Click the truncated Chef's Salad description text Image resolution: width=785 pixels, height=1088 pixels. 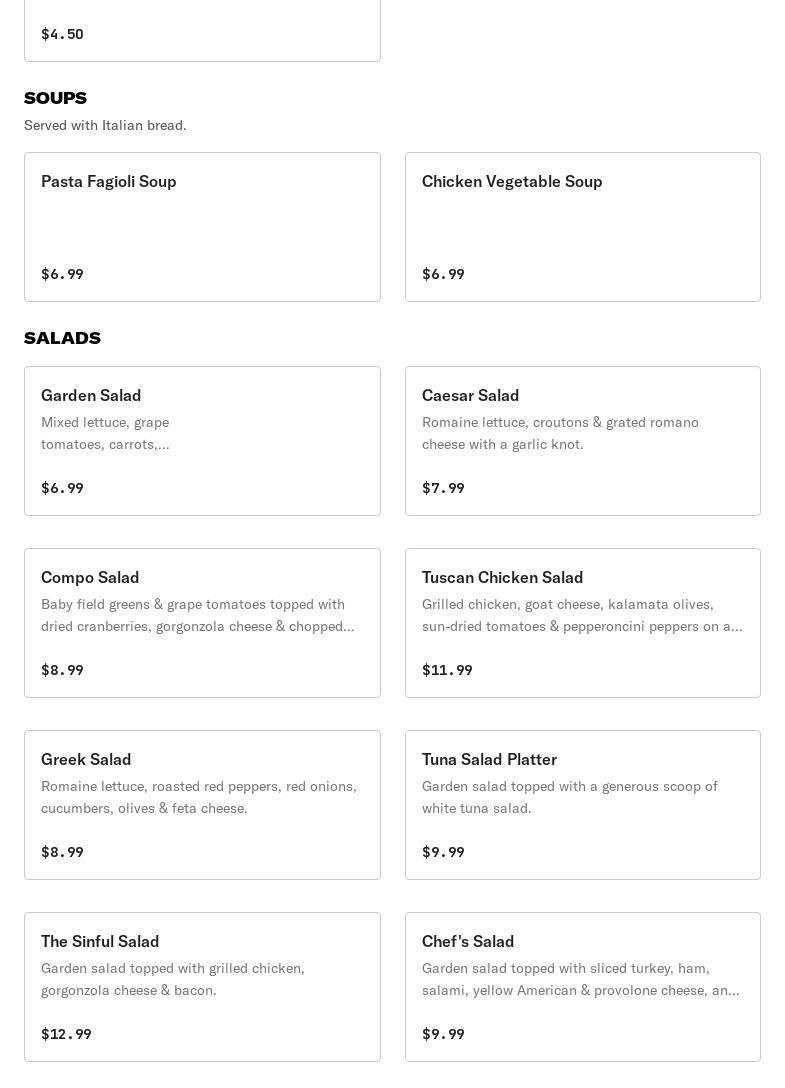click(580, 979)
